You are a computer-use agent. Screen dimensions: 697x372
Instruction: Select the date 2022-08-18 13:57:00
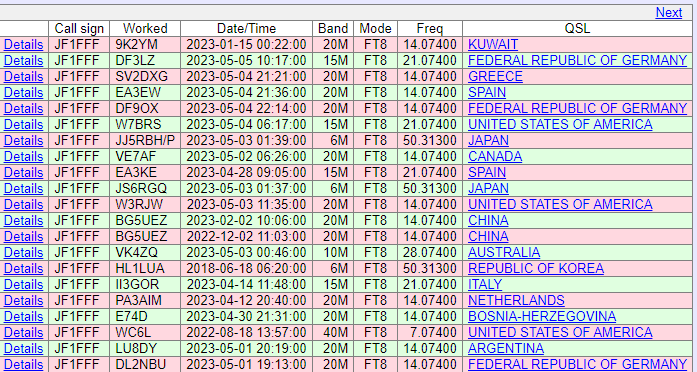click(246, 332)
